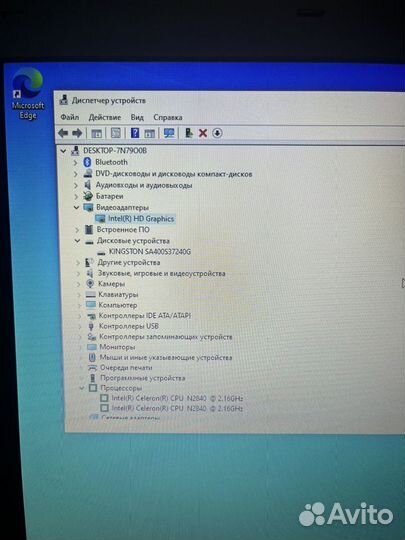The height and width of the screenshot is (540, 405).
Task: Expand DVD-дисководы и дисководы компакт-дисков
Action: click(75, 174)
